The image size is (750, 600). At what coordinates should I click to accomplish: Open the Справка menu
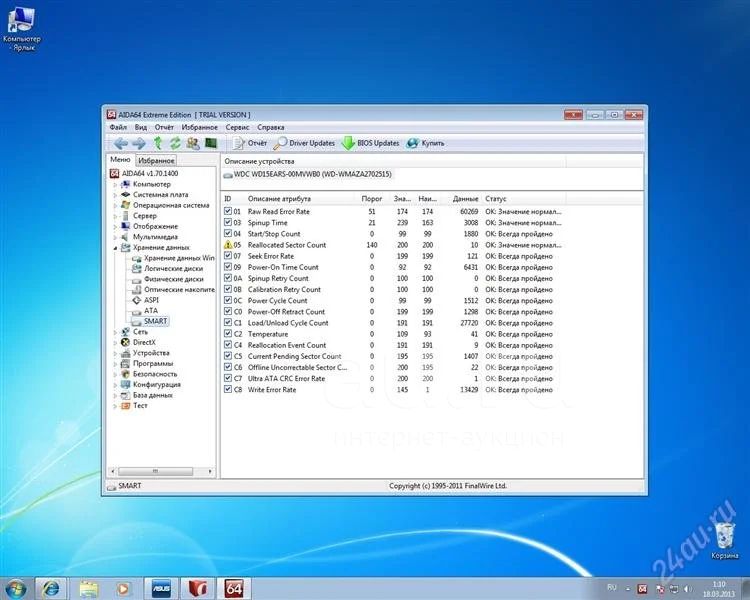point(271,127)
